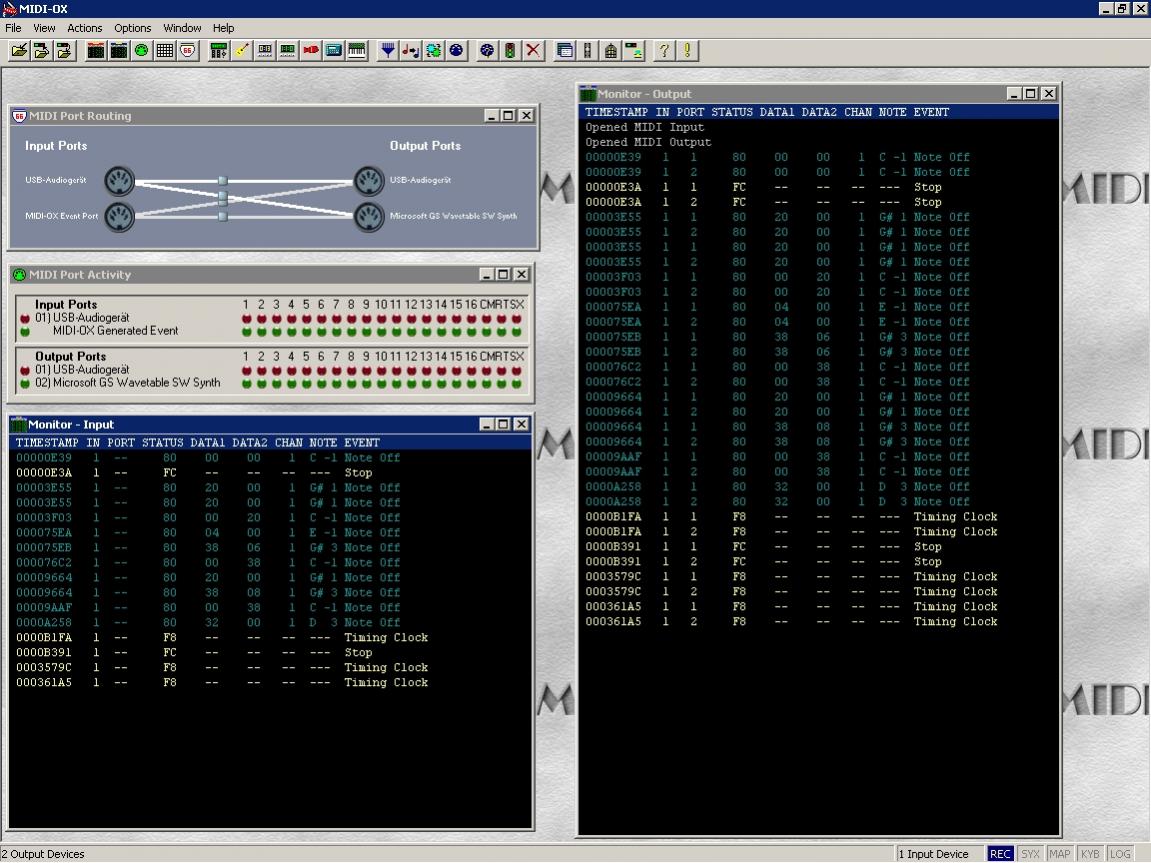Toggle the KYB status bar indicator

(x=1090, y=854)
